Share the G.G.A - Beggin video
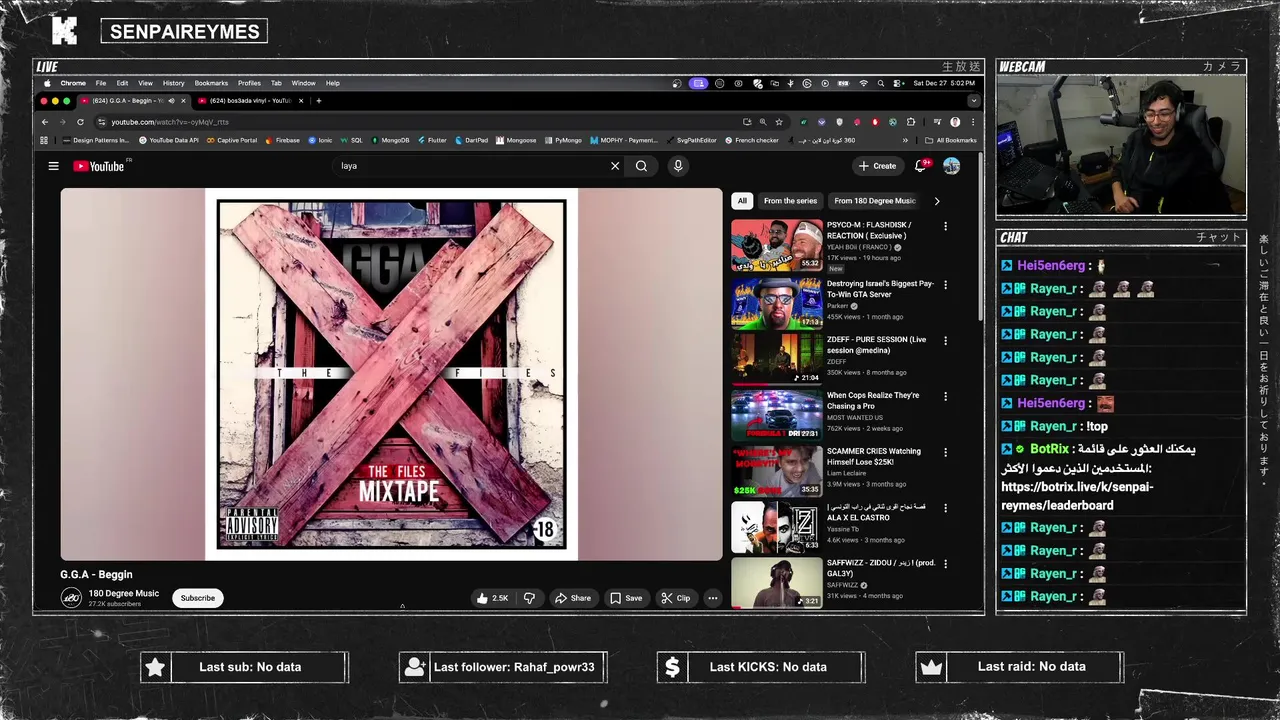This screenshot has width=1280, height=720. (x=573, y=598)
